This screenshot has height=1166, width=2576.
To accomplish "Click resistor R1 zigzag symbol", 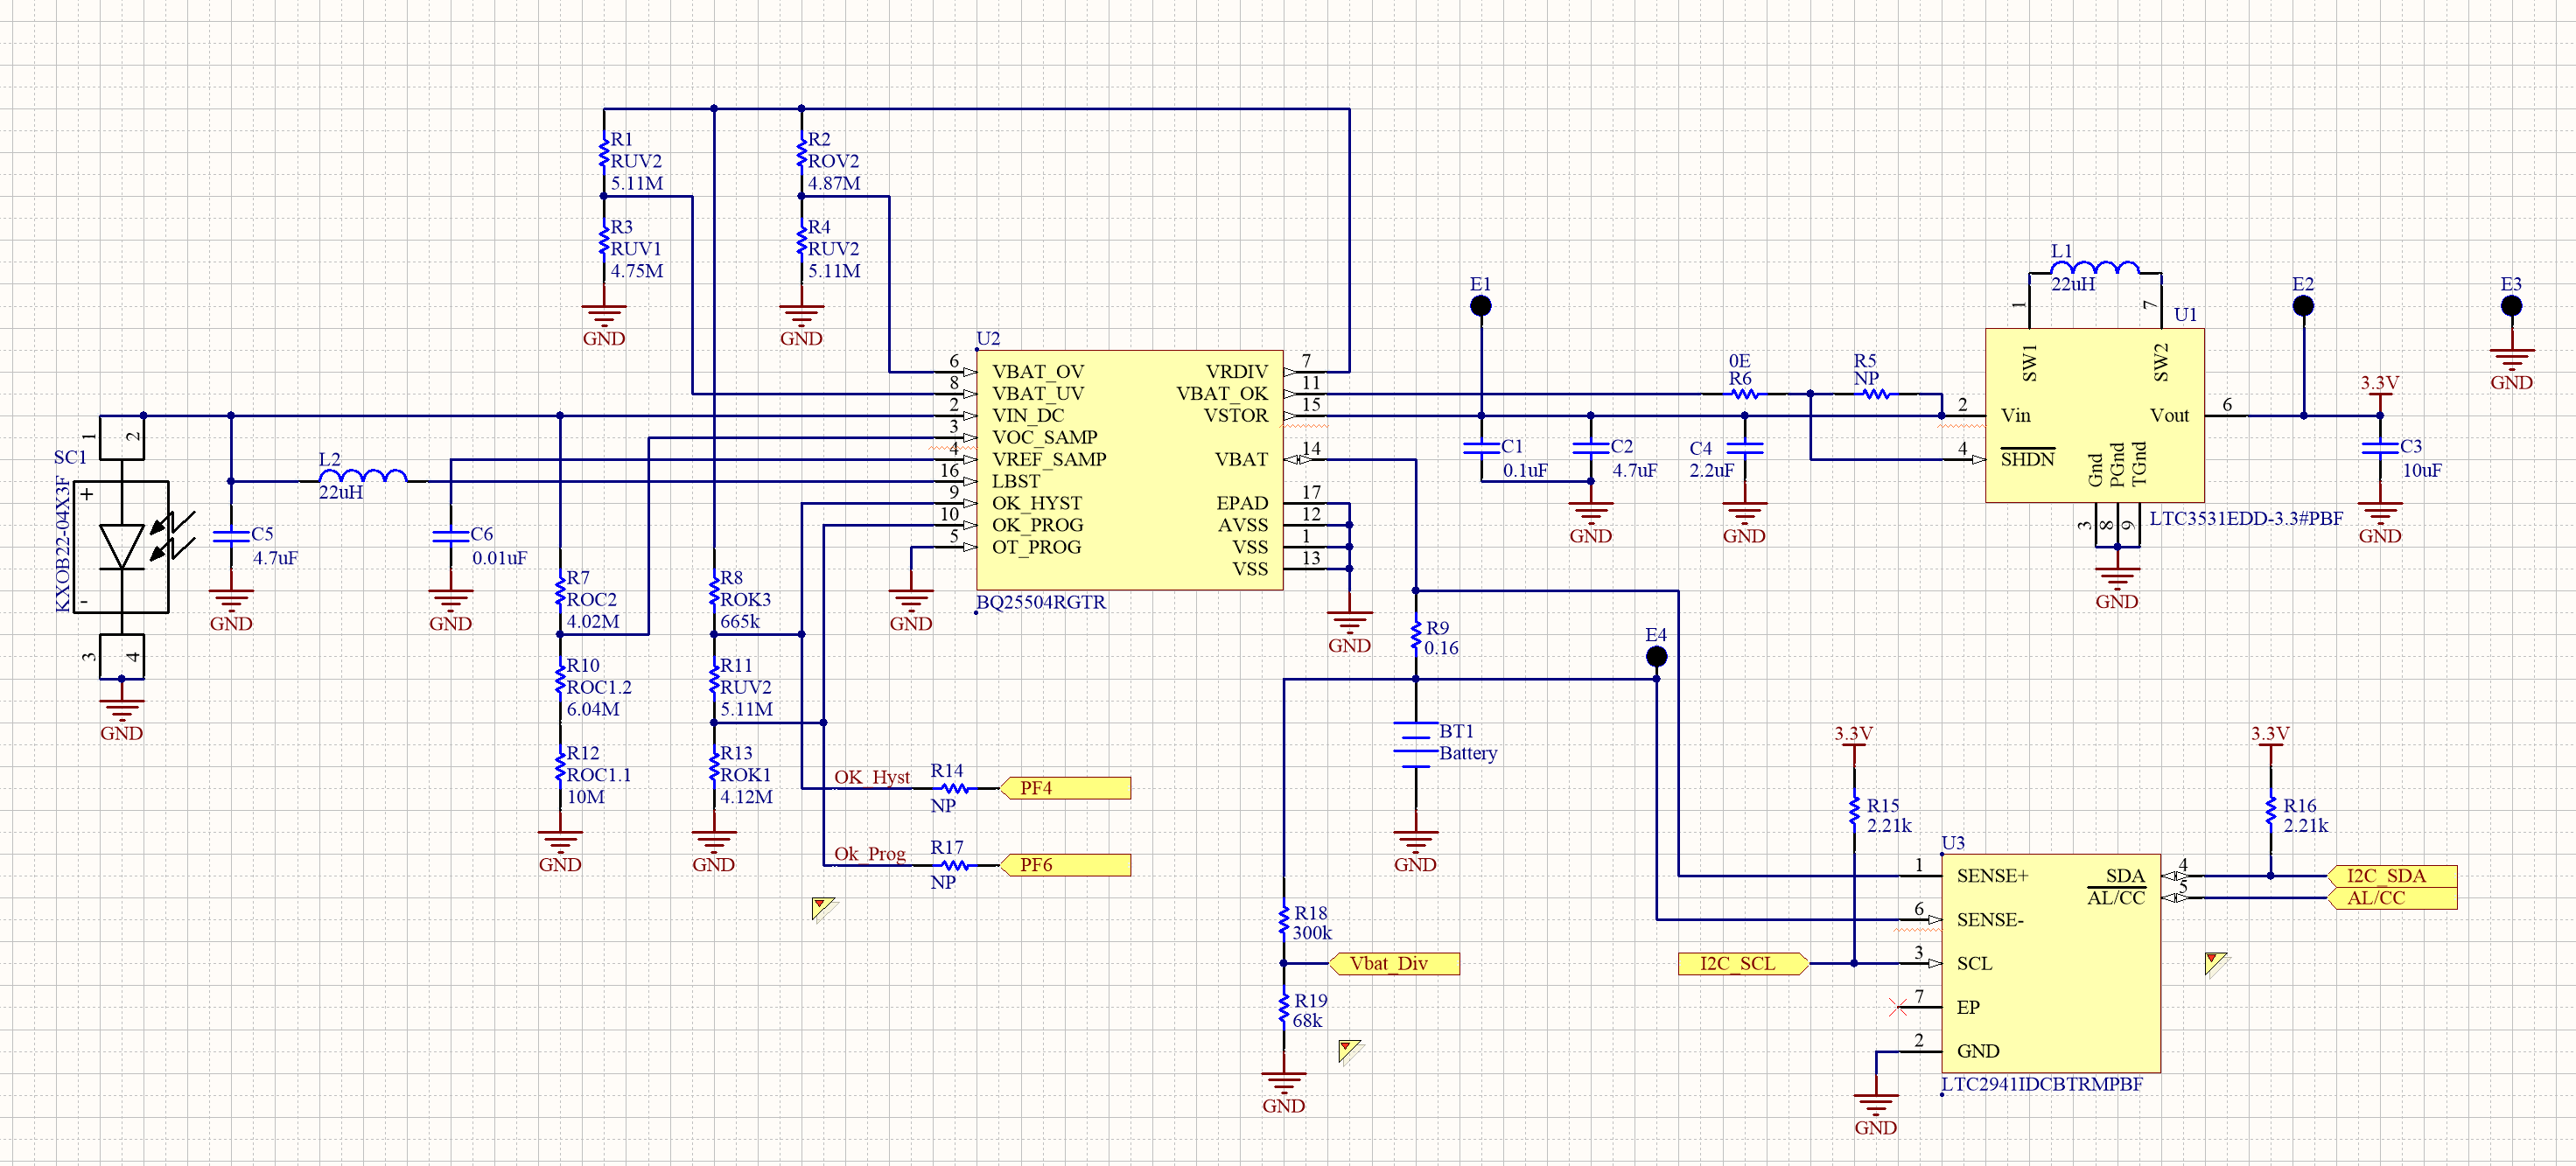I will point(604,153).
